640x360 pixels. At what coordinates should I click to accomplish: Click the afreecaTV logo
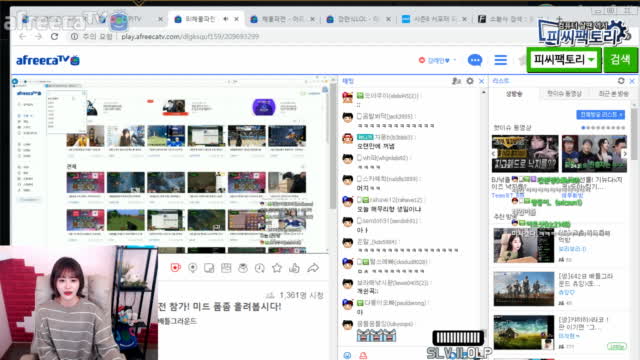point(48,60)
